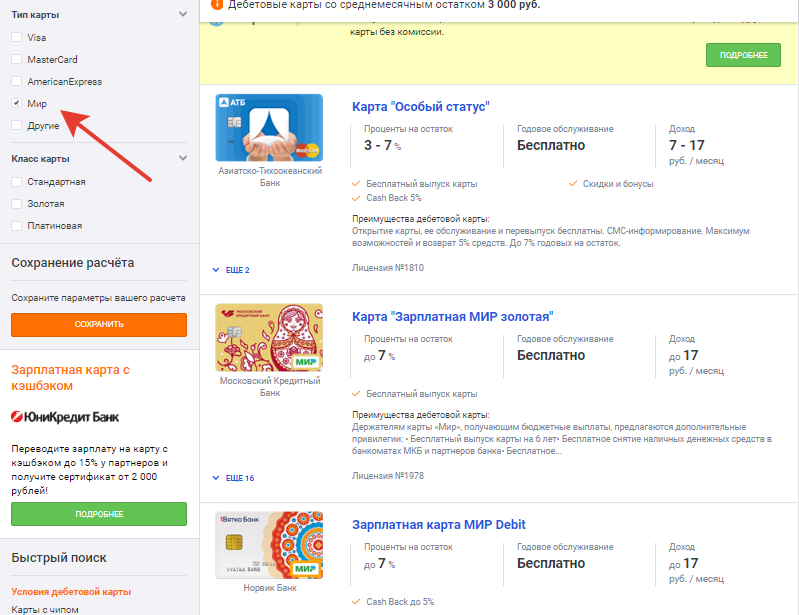Open the Карта "Зарплатная МИР золотая" link

coord(452,317)
